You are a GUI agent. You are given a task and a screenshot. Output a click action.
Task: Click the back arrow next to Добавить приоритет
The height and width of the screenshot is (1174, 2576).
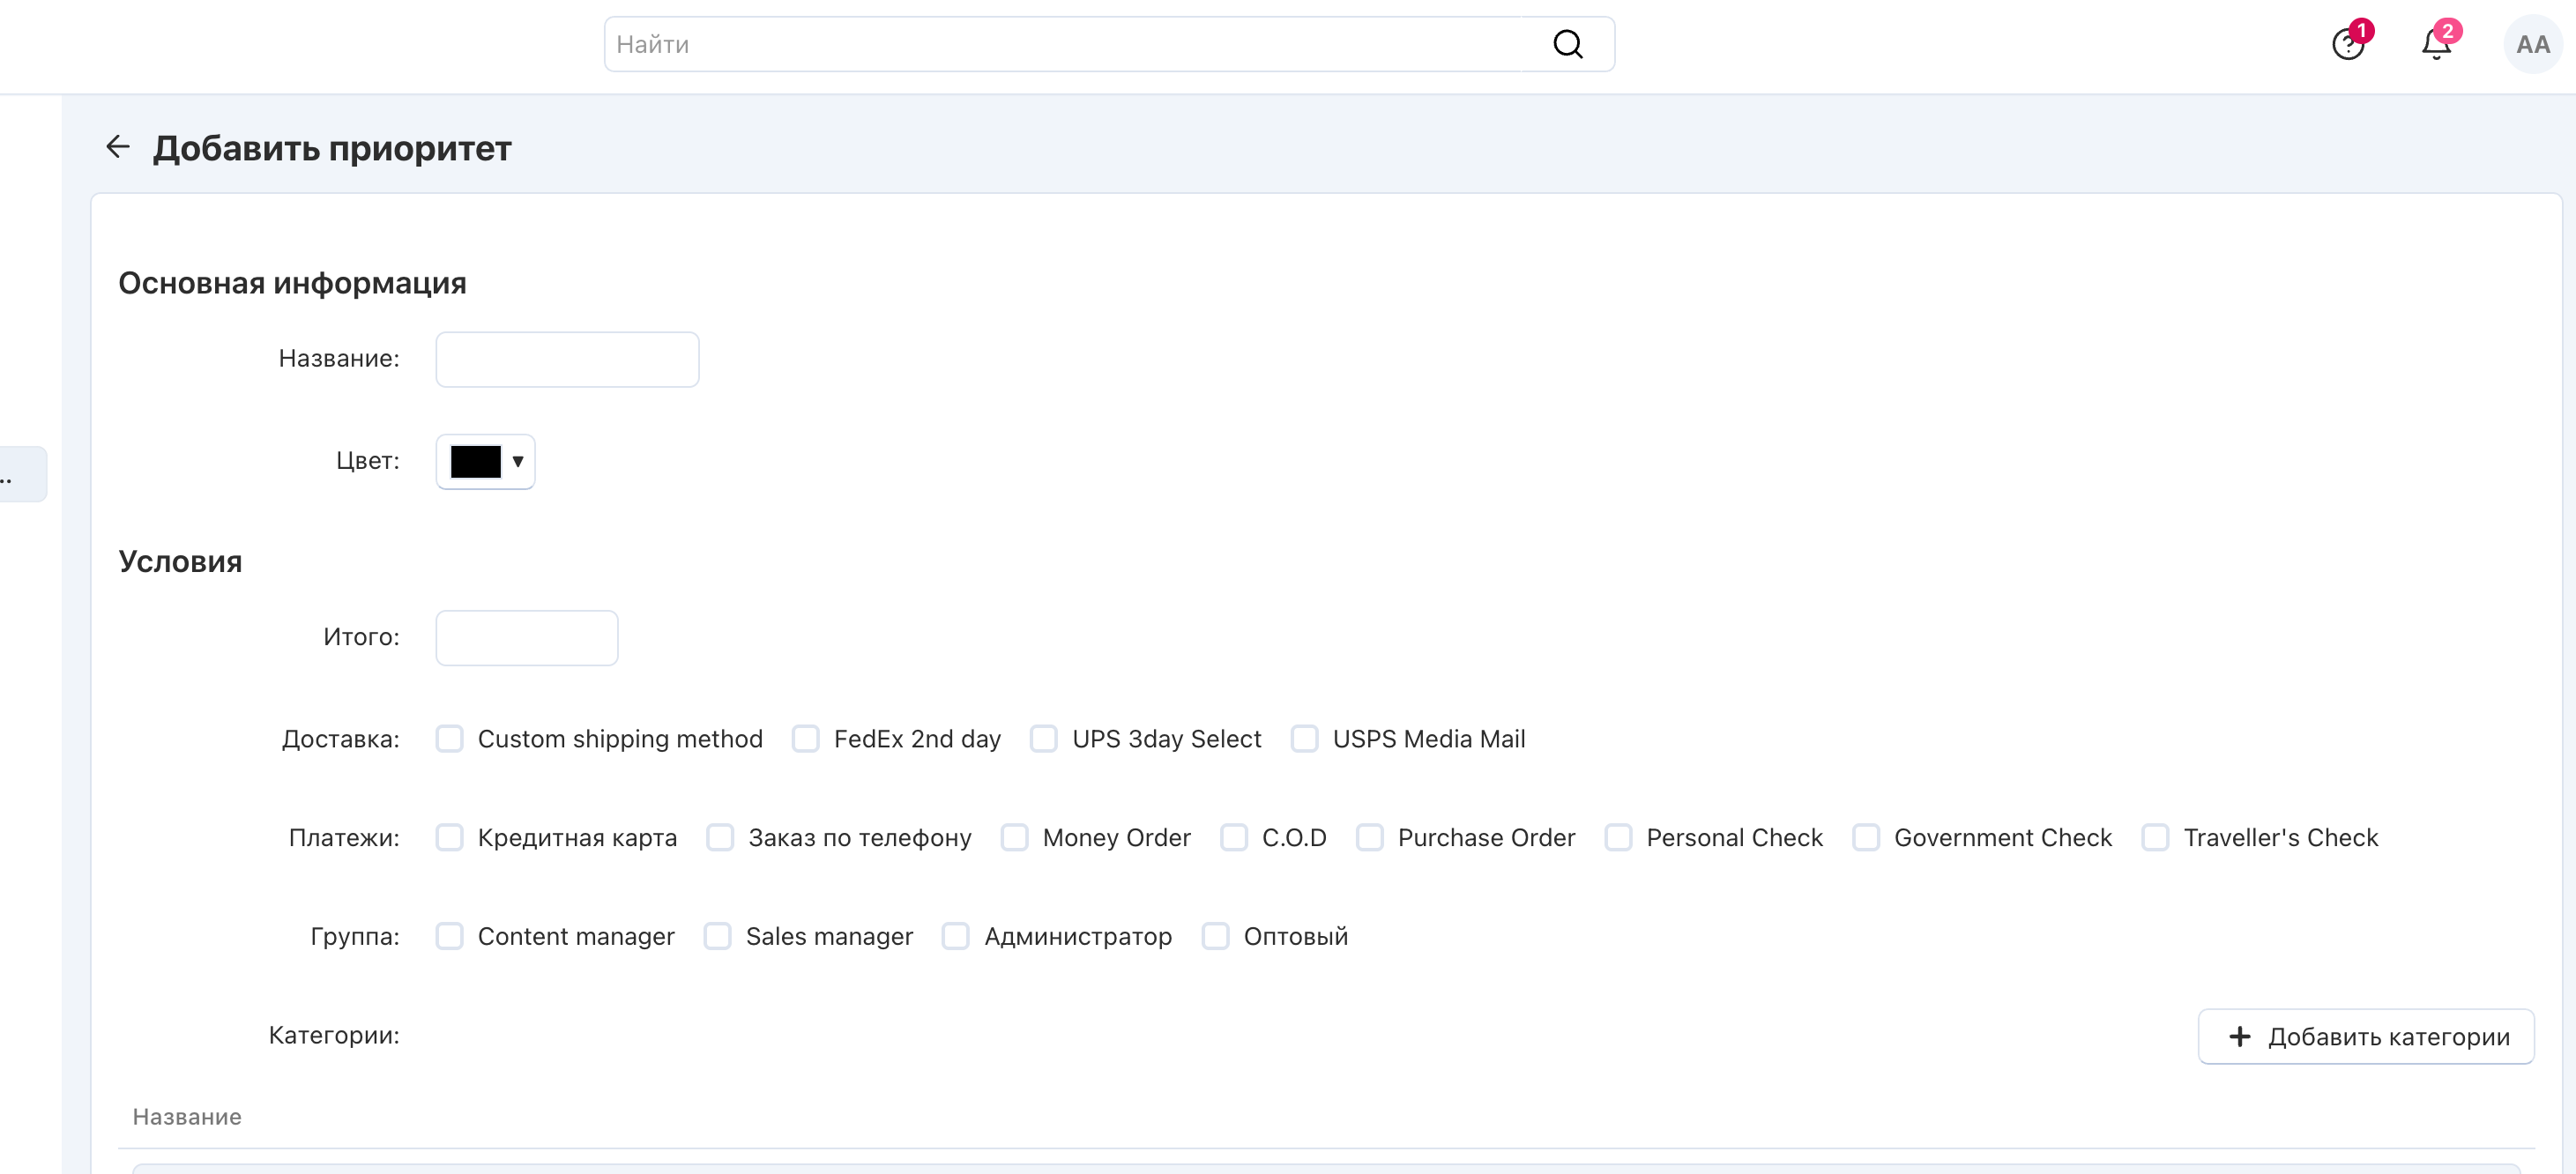click(118, 147)
